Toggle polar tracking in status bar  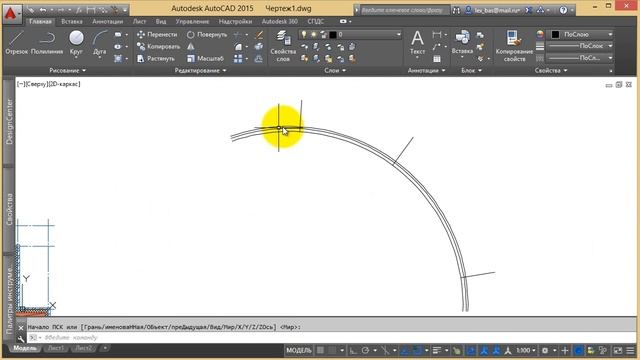pos(365,350)
